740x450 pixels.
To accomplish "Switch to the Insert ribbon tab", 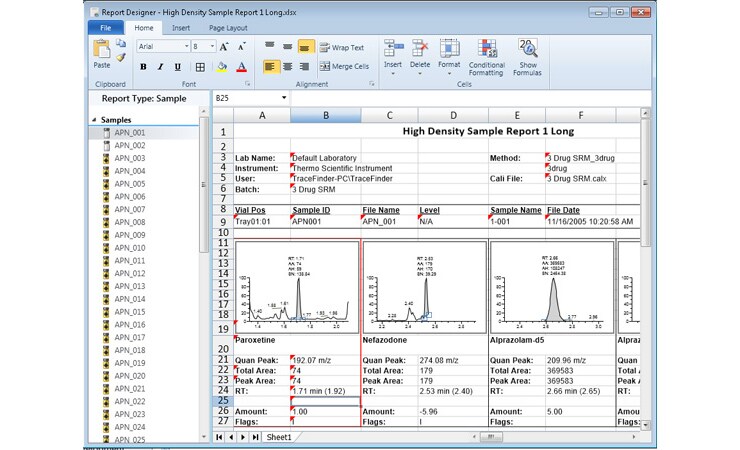I will pos(180,28).
